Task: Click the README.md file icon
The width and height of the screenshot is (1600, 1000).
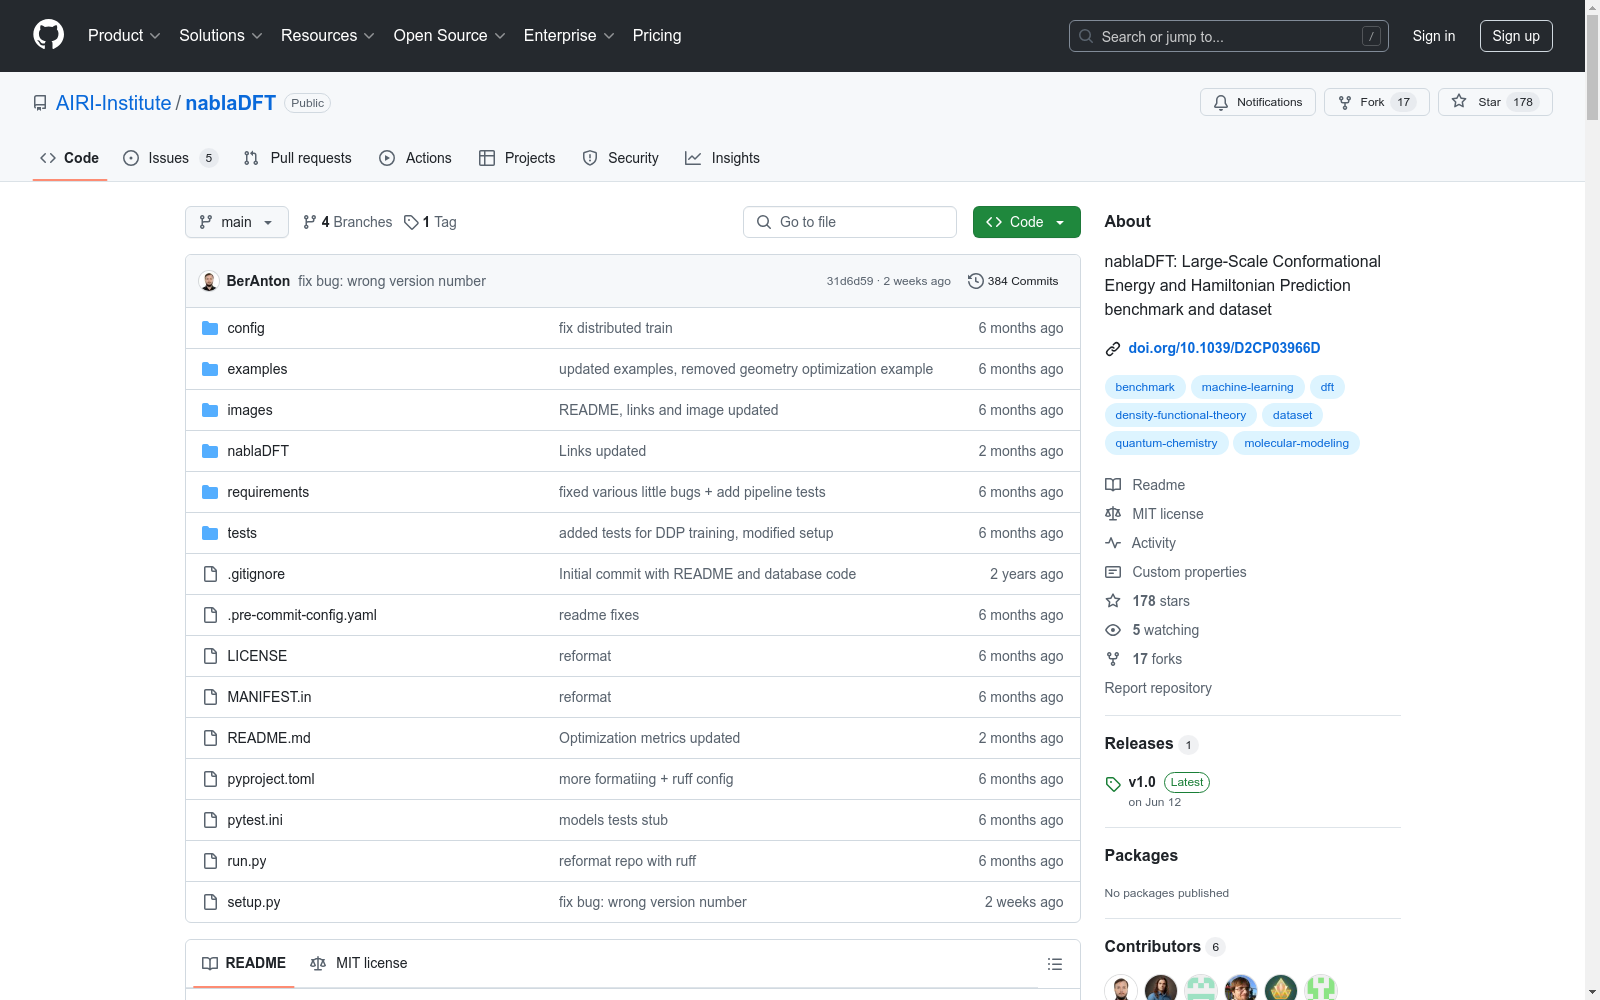Action: [x=210, y=738]
